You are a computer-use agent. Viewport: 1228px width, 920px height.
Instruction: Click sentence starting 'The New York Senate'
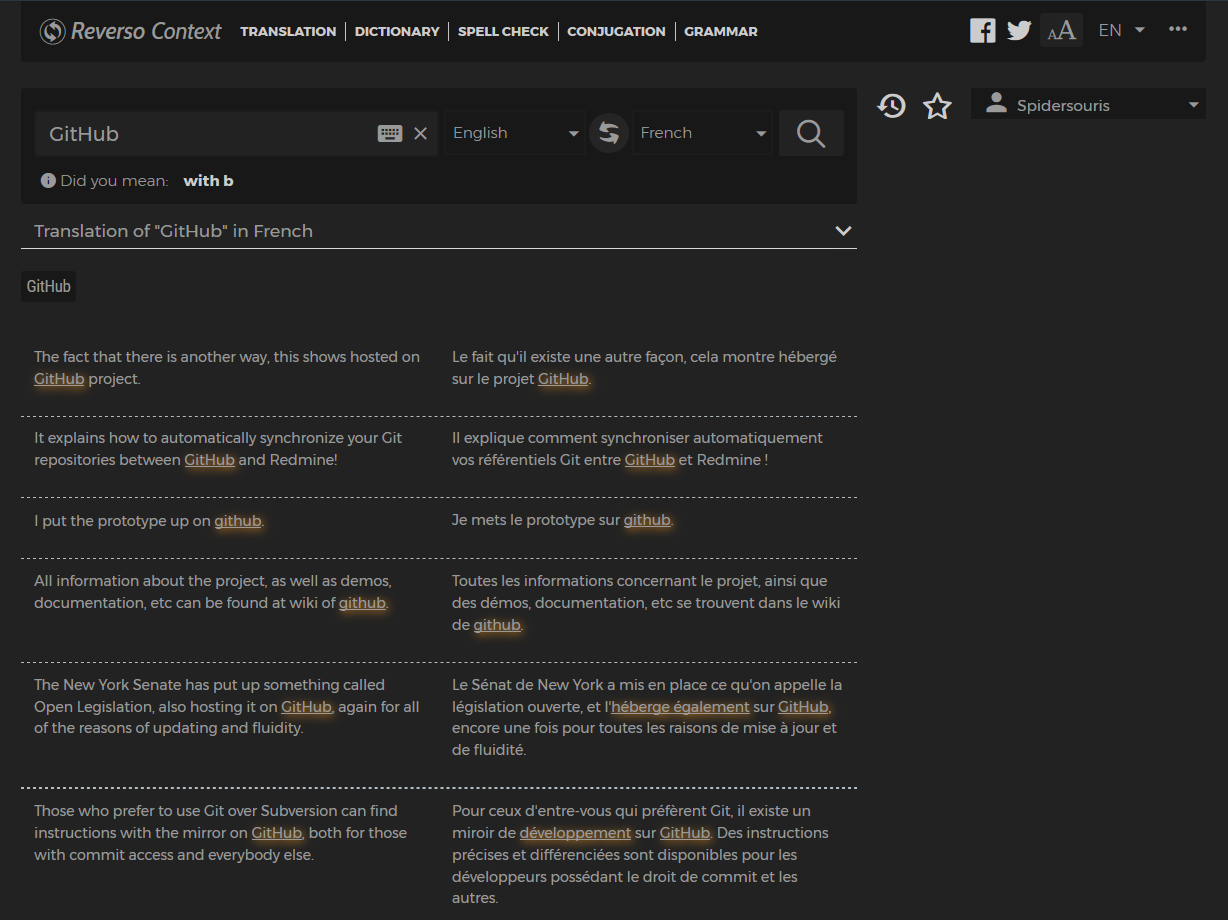pos(227,707)
